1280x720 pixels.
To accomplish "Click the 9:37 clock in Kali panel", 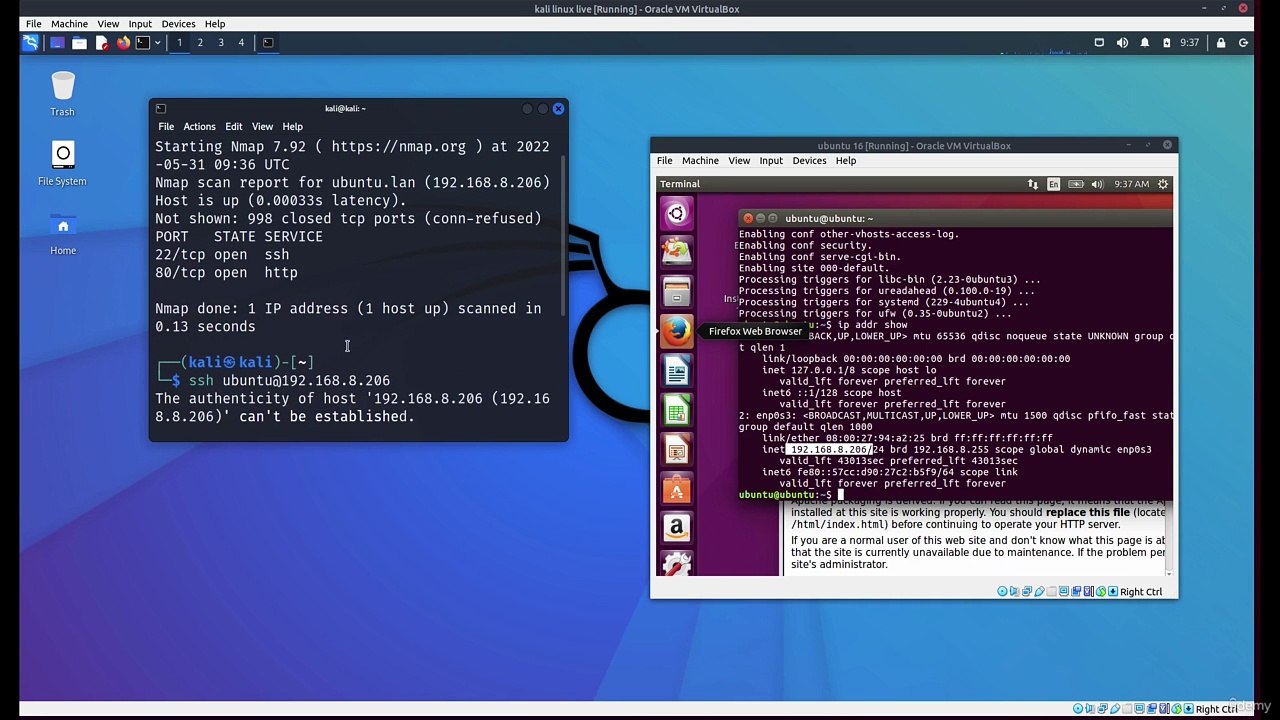I will [x=1189, y=43].
